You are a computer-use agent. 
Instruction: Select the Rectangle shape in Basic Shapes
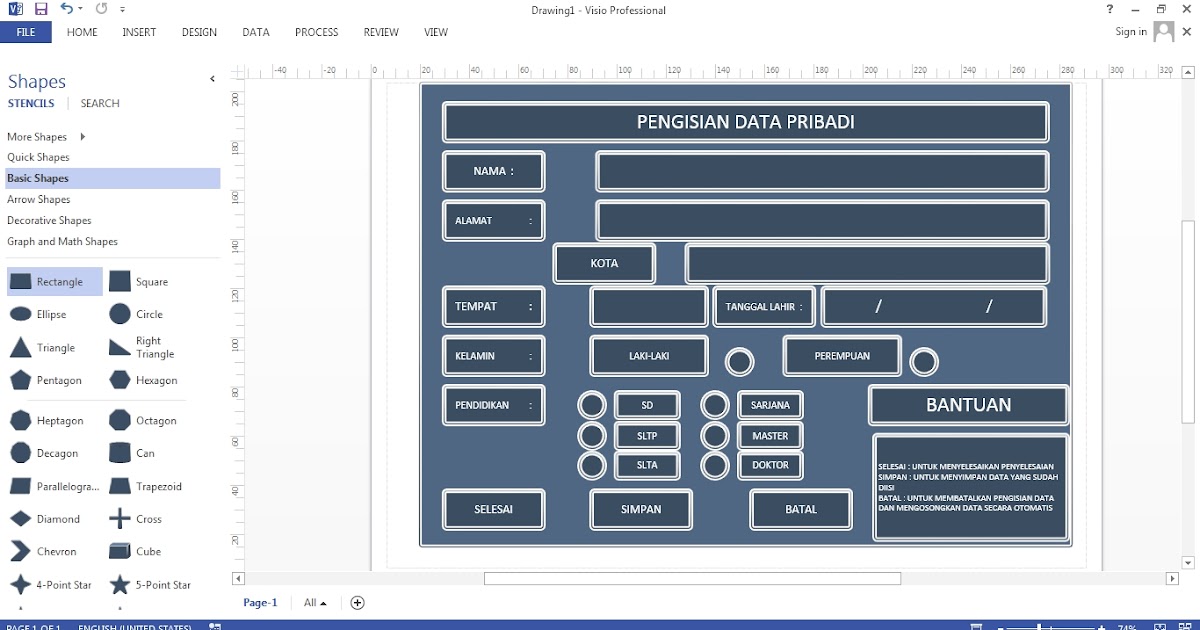pos(54,281)
